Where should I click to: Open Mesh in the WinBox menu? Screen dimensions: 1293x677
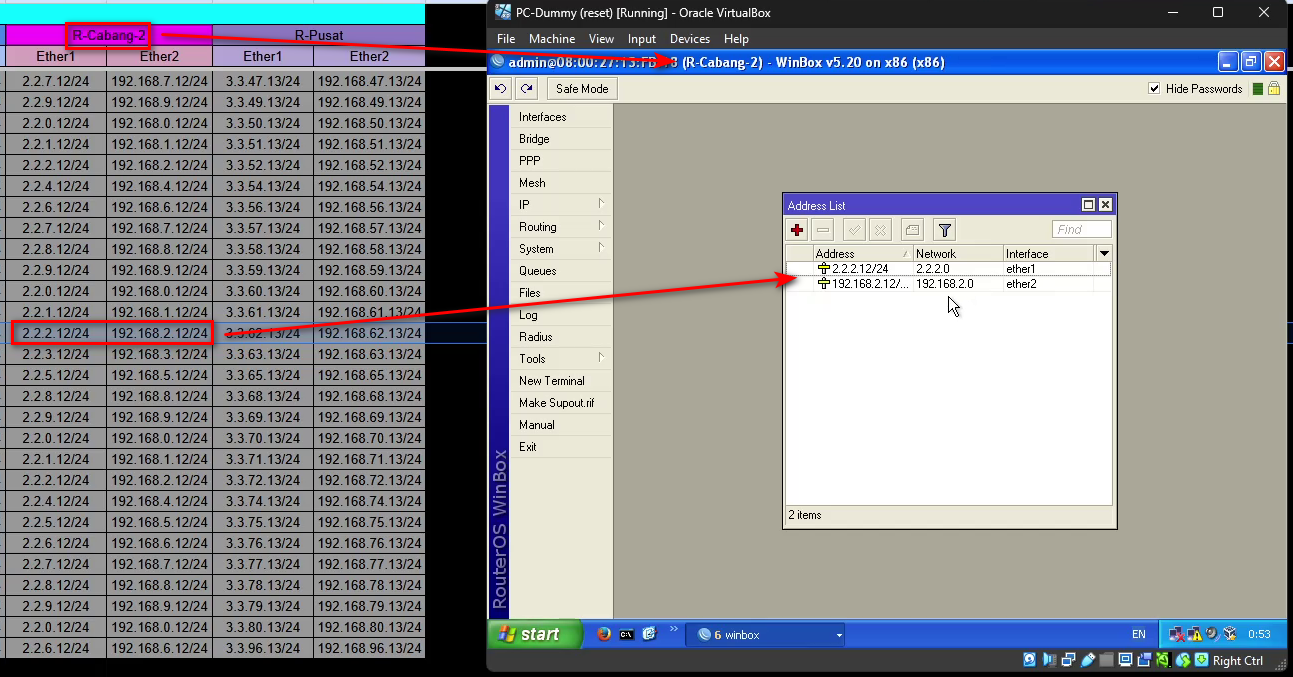pos(561,183)
